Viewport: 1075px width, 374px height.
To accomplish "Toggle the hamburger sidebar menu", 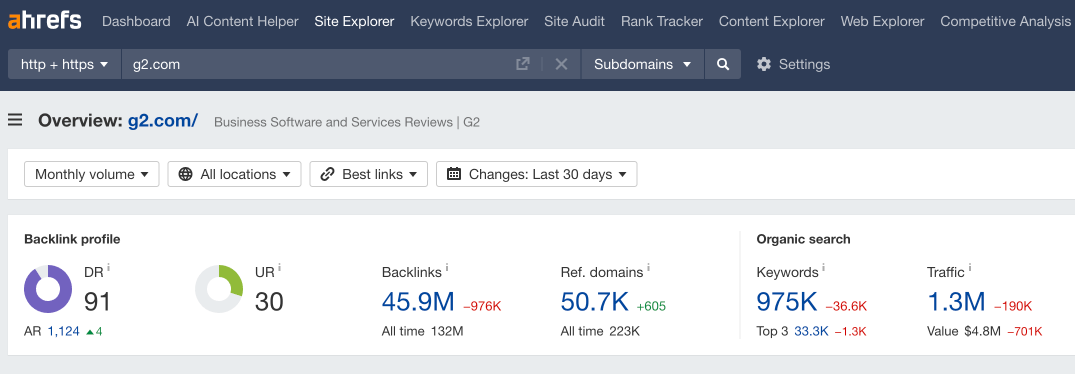I will tap(15, 121).
